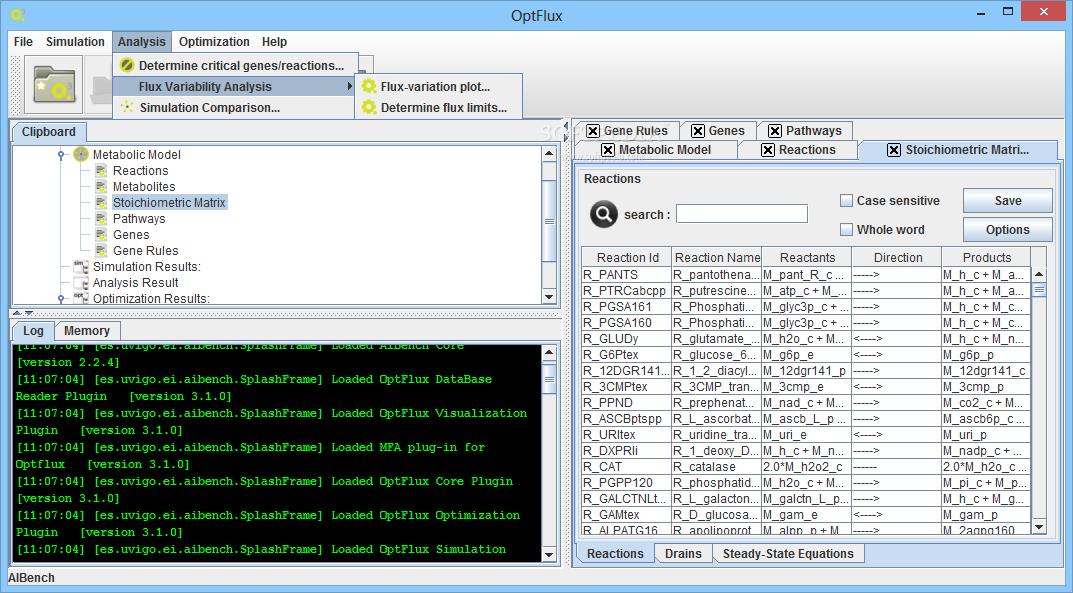Open the Simulation menu
The image size is (1073, 593).
(x=75, y=42)
